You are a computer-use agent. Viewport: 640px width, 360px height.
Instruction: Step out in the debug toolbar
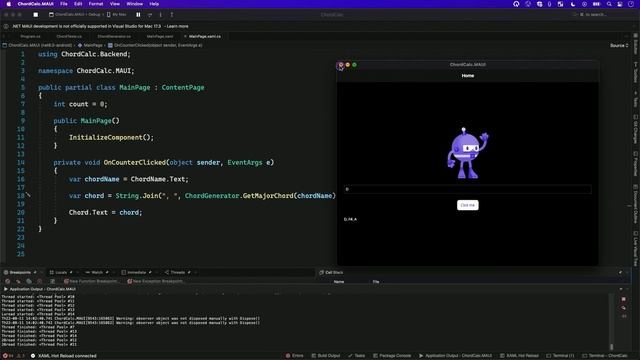[172, 15]
